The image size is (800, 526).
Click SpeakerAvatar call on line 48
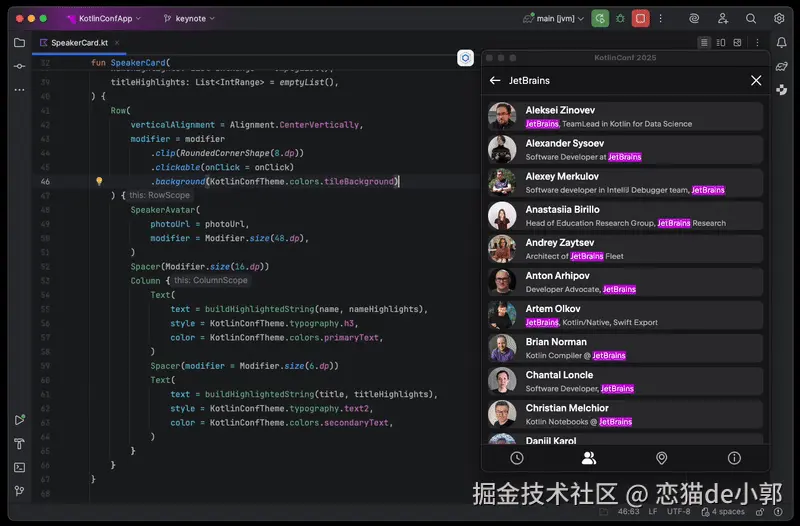point(163,210)
